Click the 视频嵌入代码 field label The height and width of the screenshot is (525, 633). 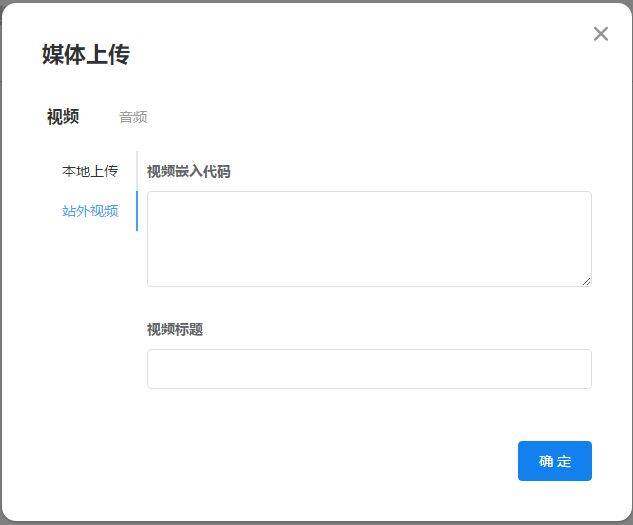[189, 171]
